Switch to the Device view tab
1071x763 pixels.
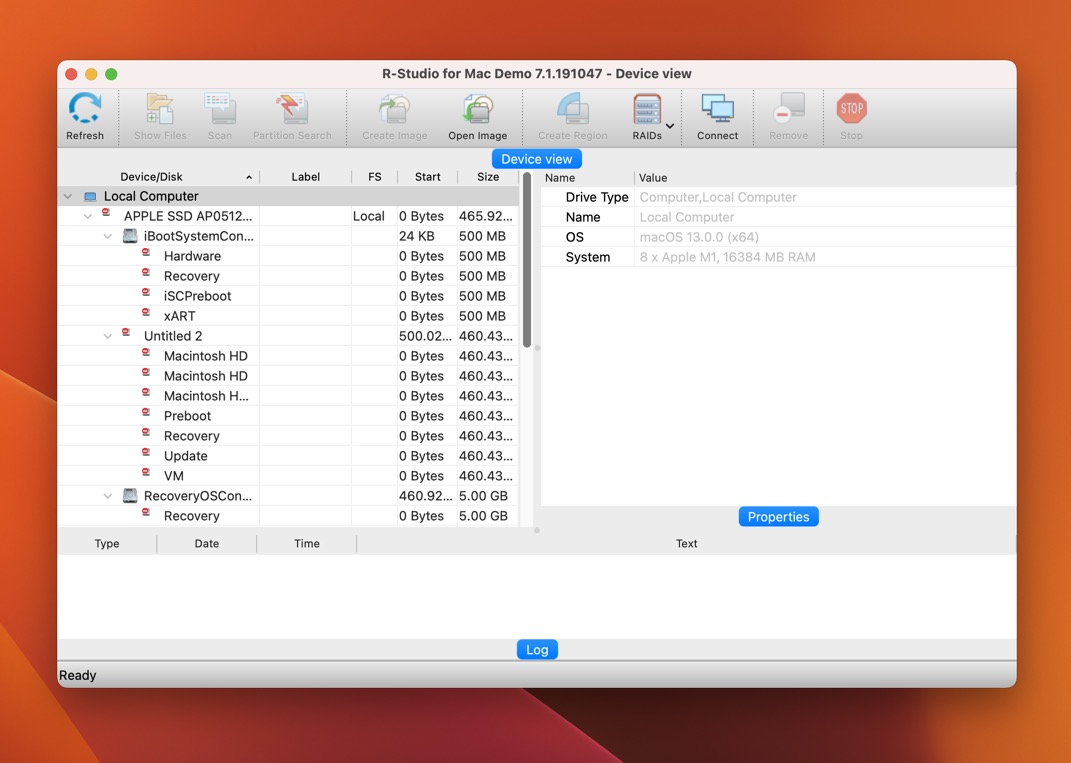[536, 158]
